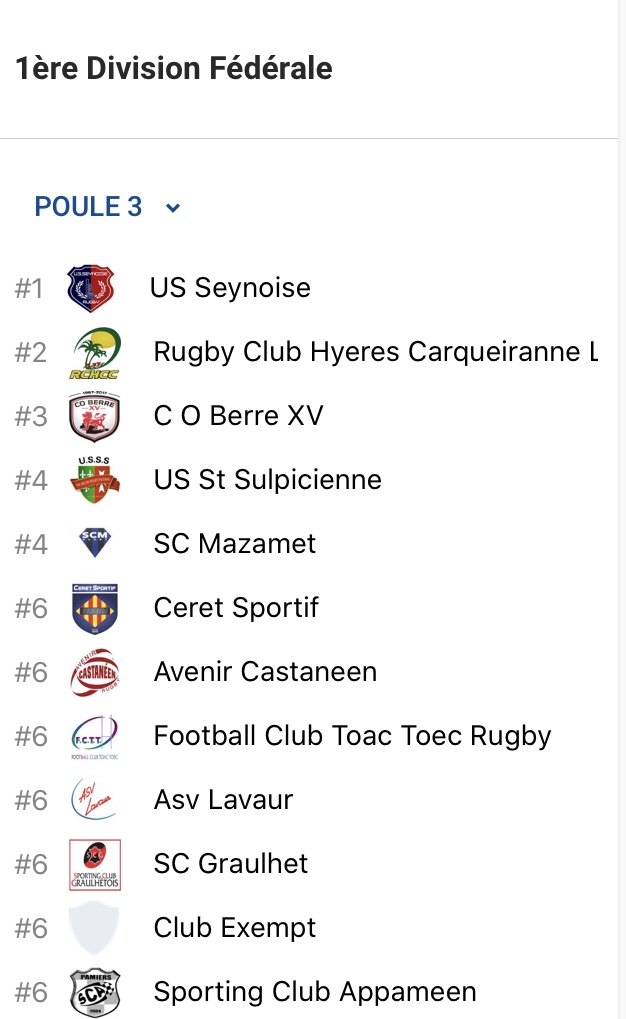Click the Football Club Toac Toec logo
Image resolution: width=626 pixels, height=1019 pixels.
click(95, 737)
